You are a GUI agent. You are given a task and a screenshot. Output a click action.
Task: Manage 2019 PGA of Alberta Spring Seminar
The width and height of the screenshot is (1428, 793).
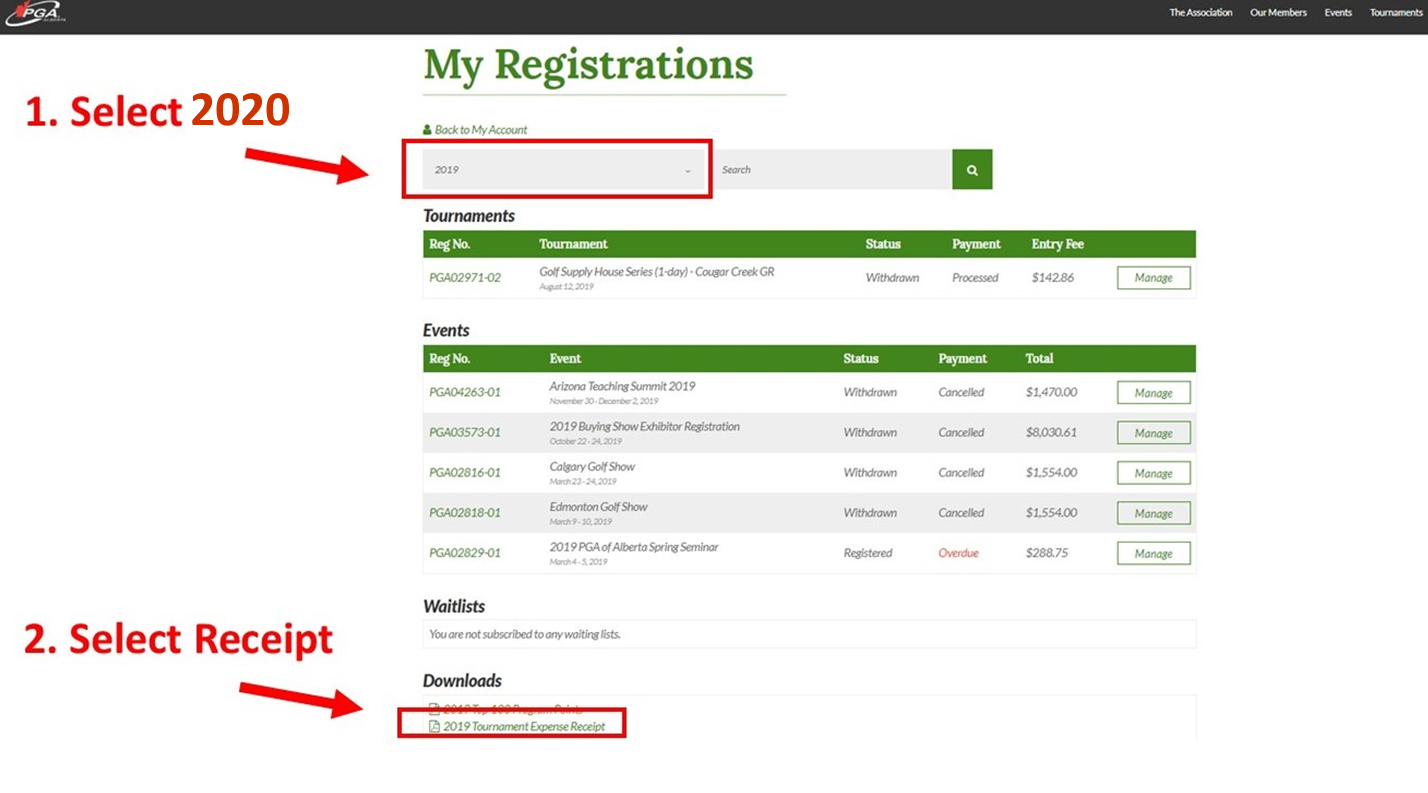coord(1153,553)
